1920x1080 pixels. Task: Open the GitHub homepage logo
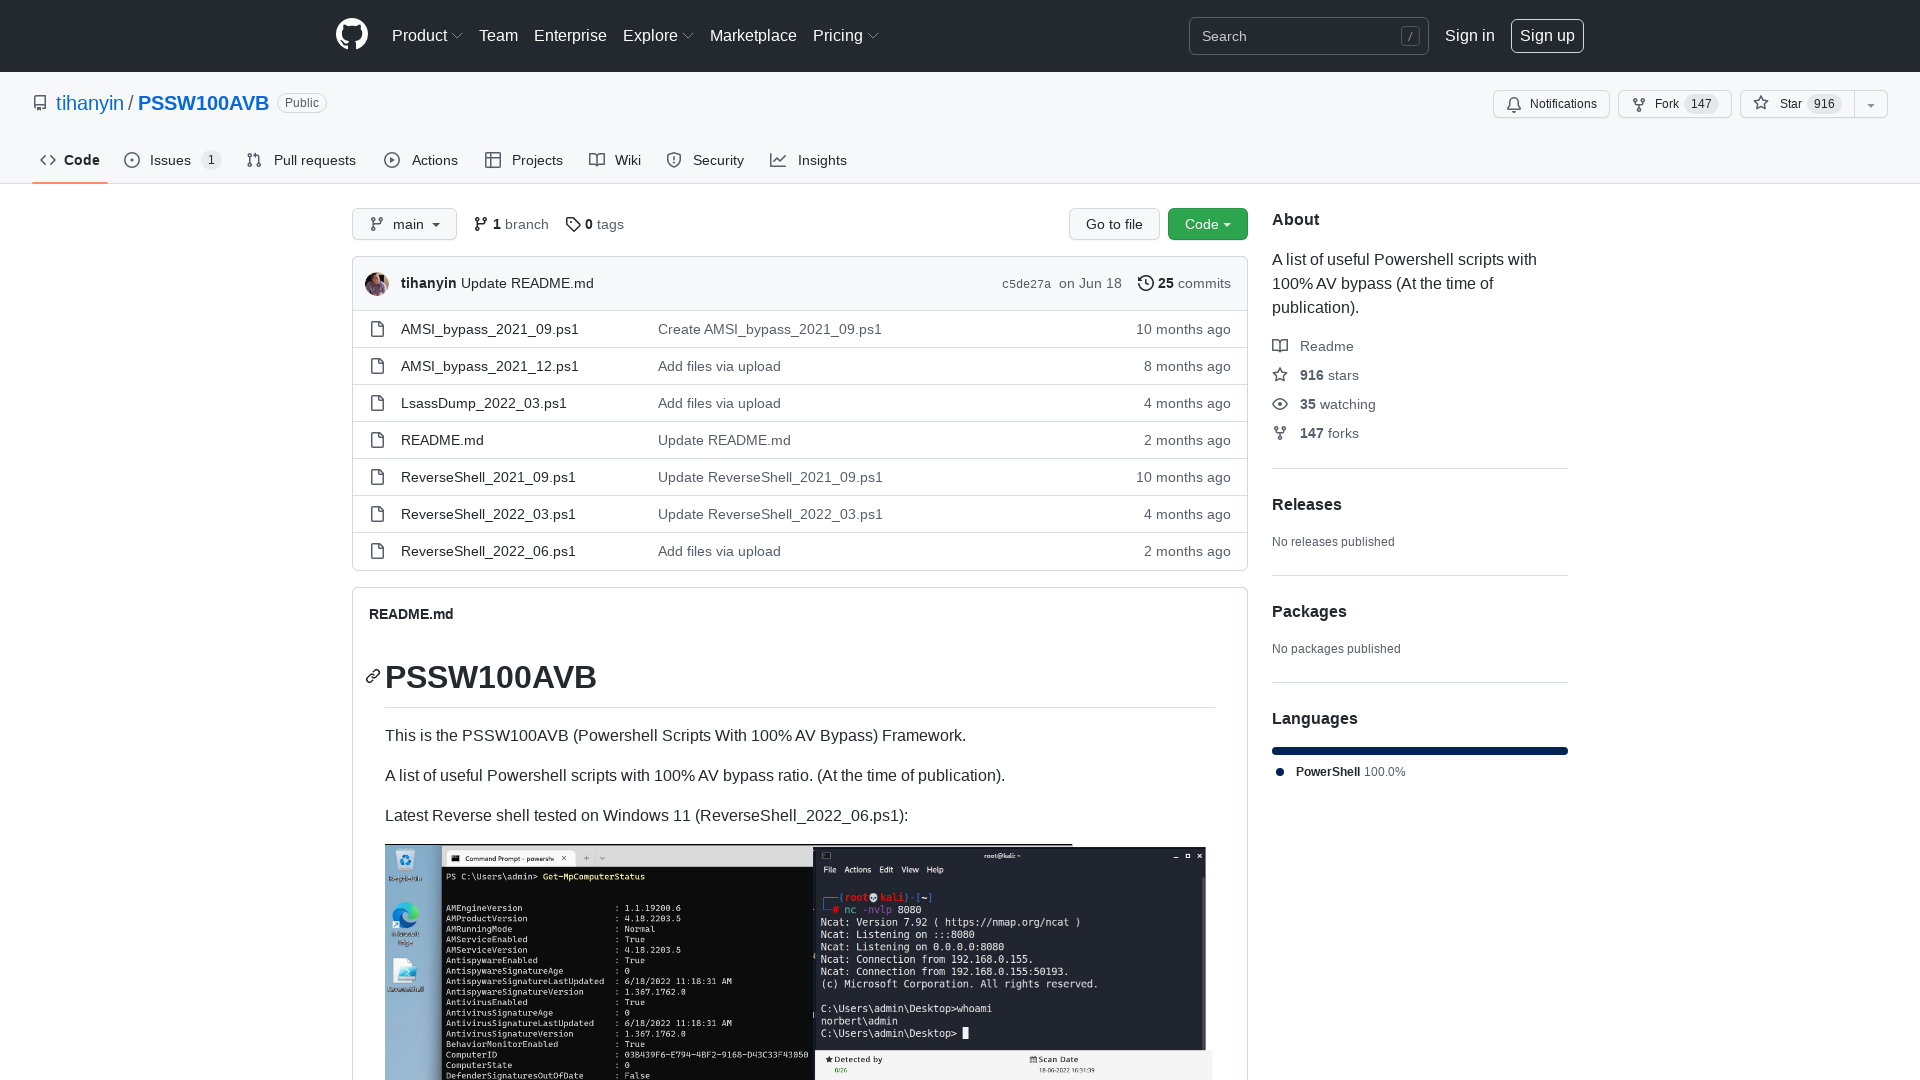[x=352, y=35]
